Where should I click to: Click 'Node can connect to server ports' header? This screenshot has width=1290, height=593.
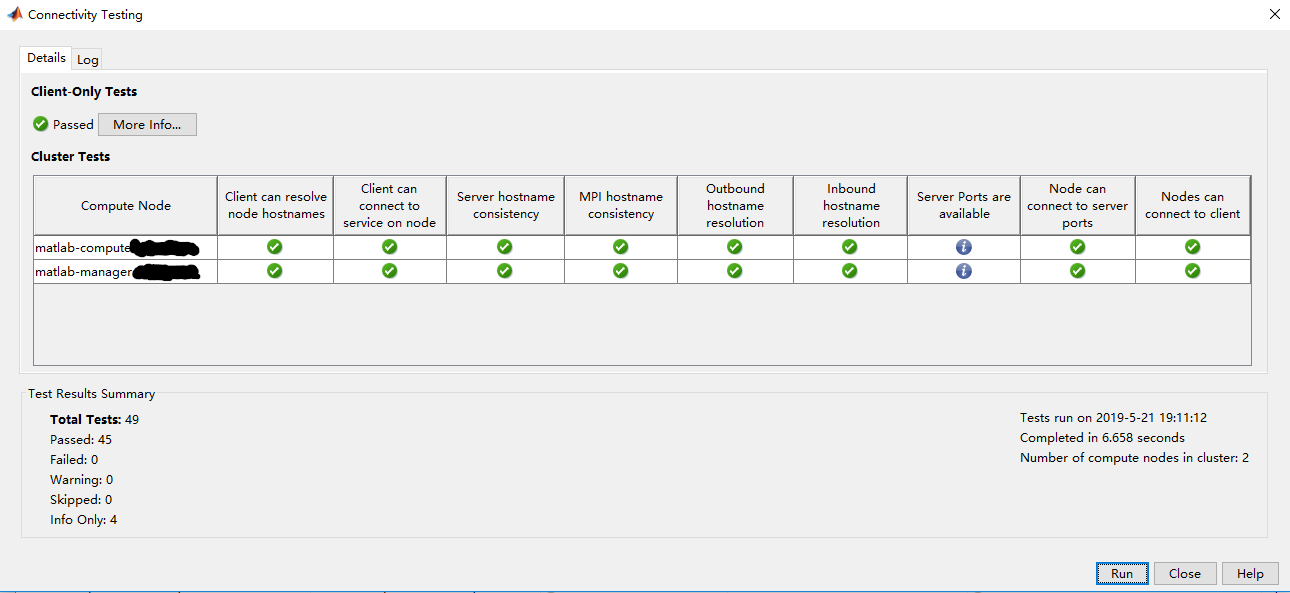(x=1078, y=206)
